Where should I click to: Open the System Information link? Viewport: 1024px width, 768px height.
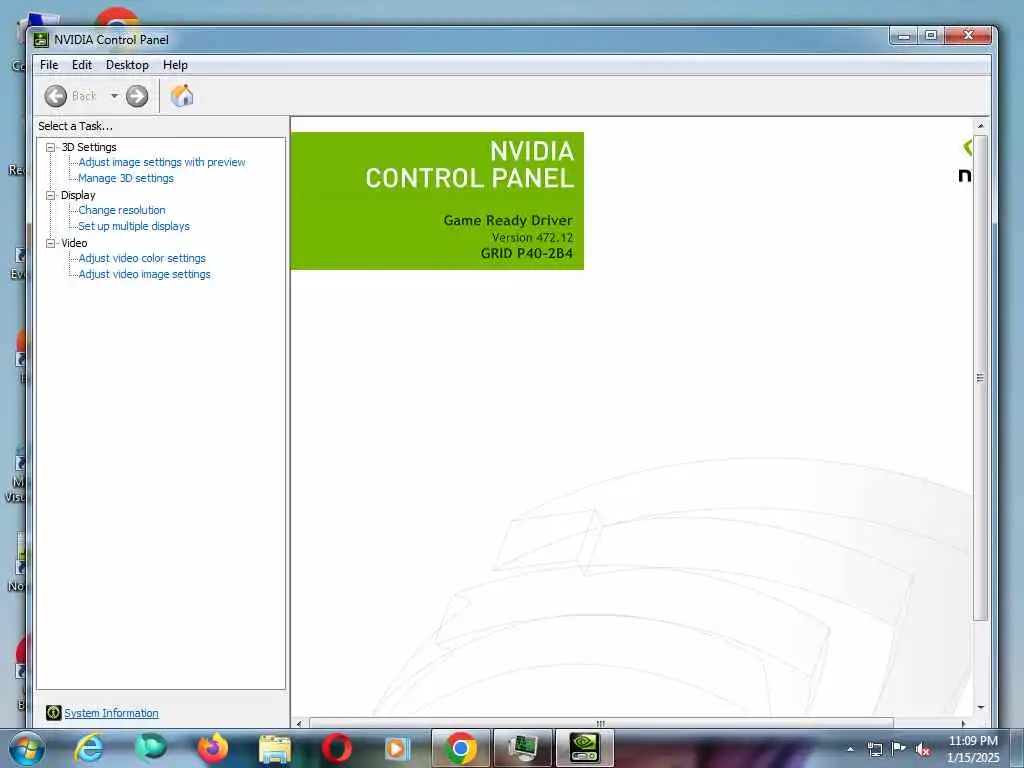(x=111, y=713)
